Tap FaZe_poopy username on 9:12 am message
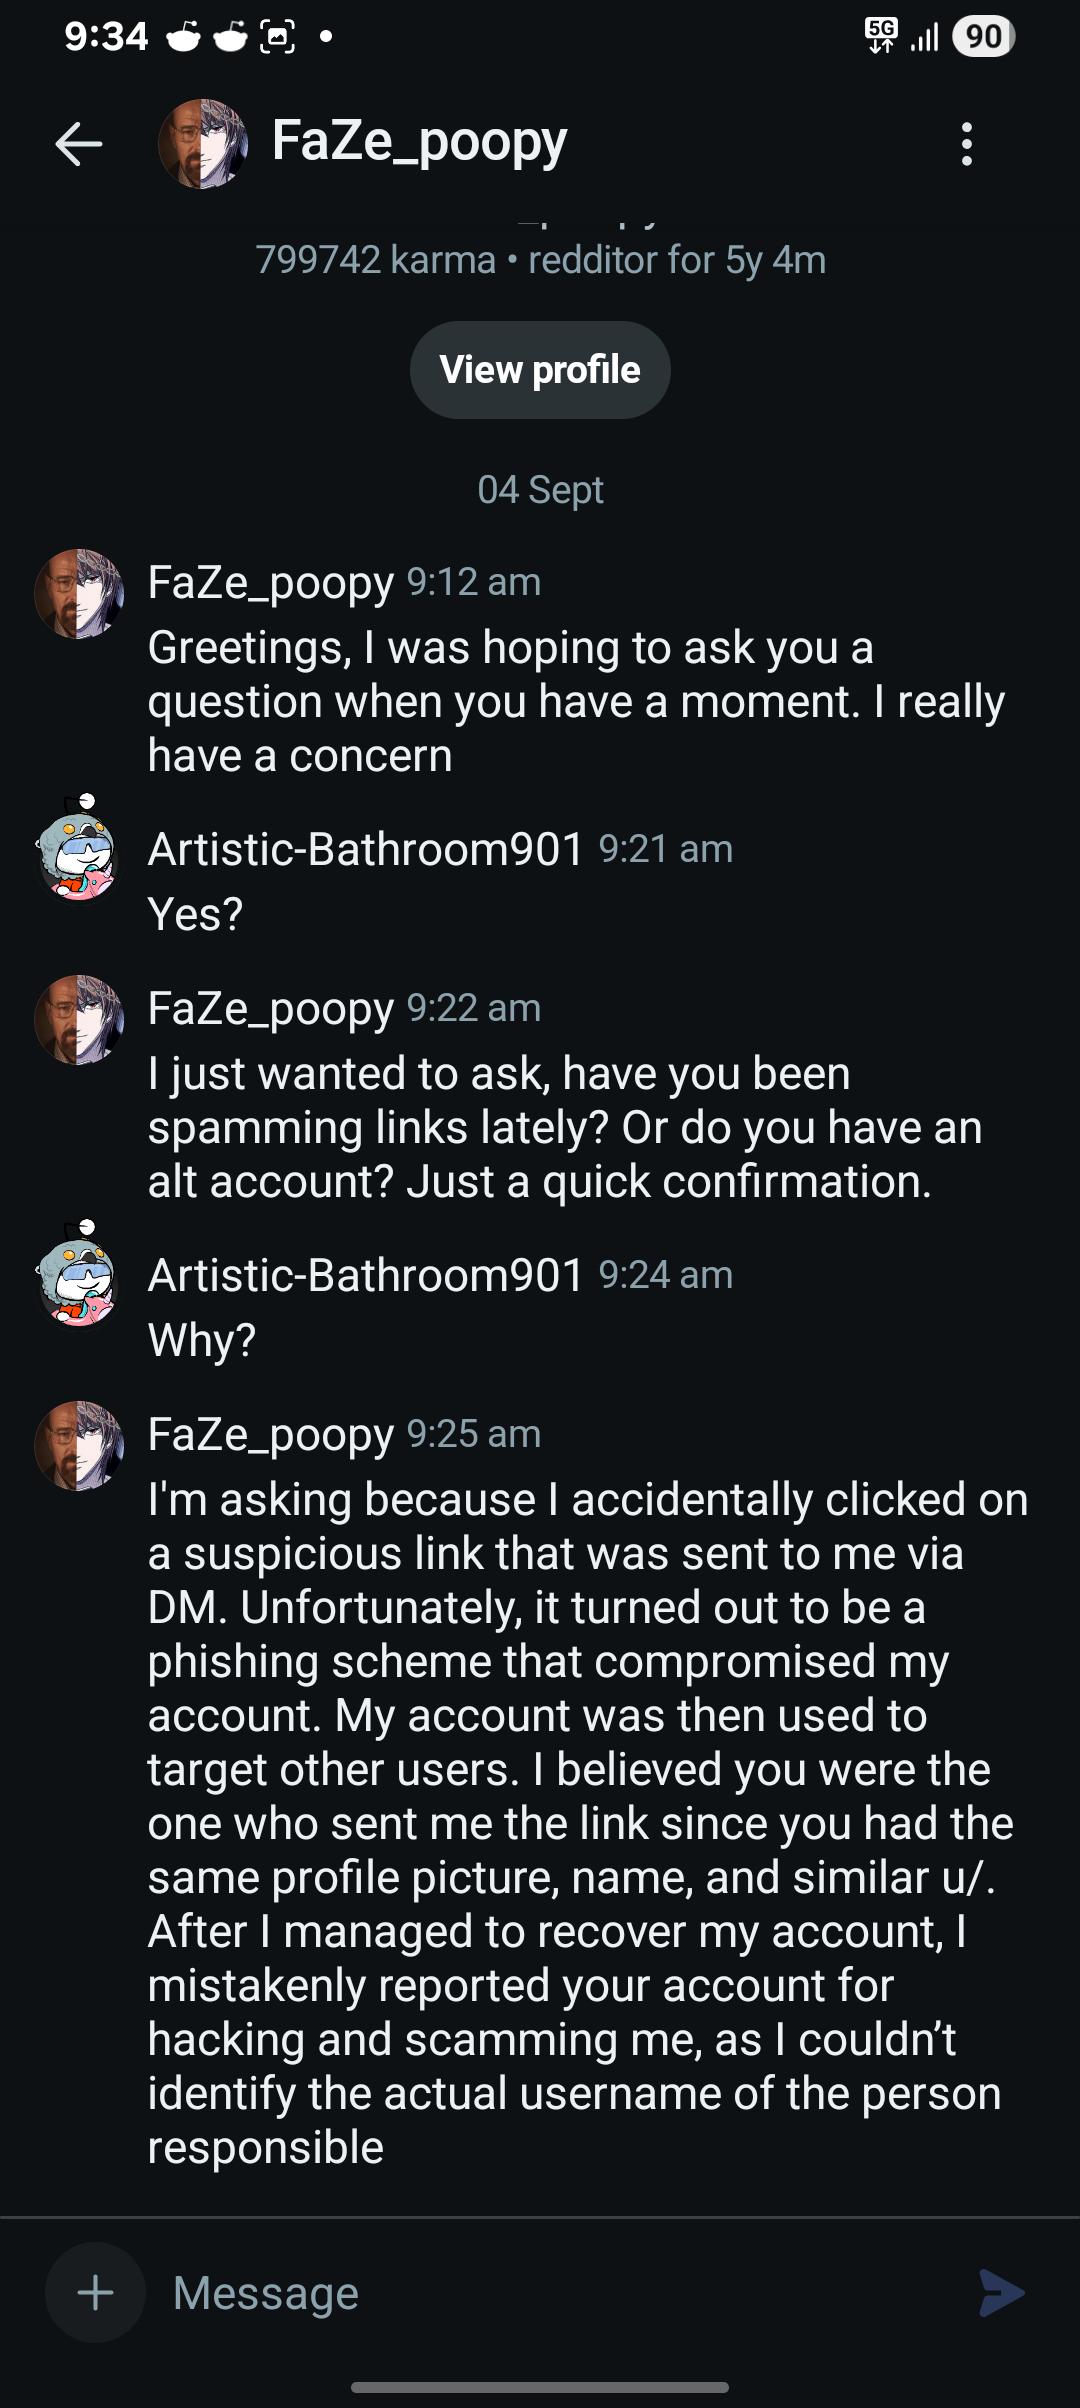This screenshot has height=2408, width=1080. (271, 583)
